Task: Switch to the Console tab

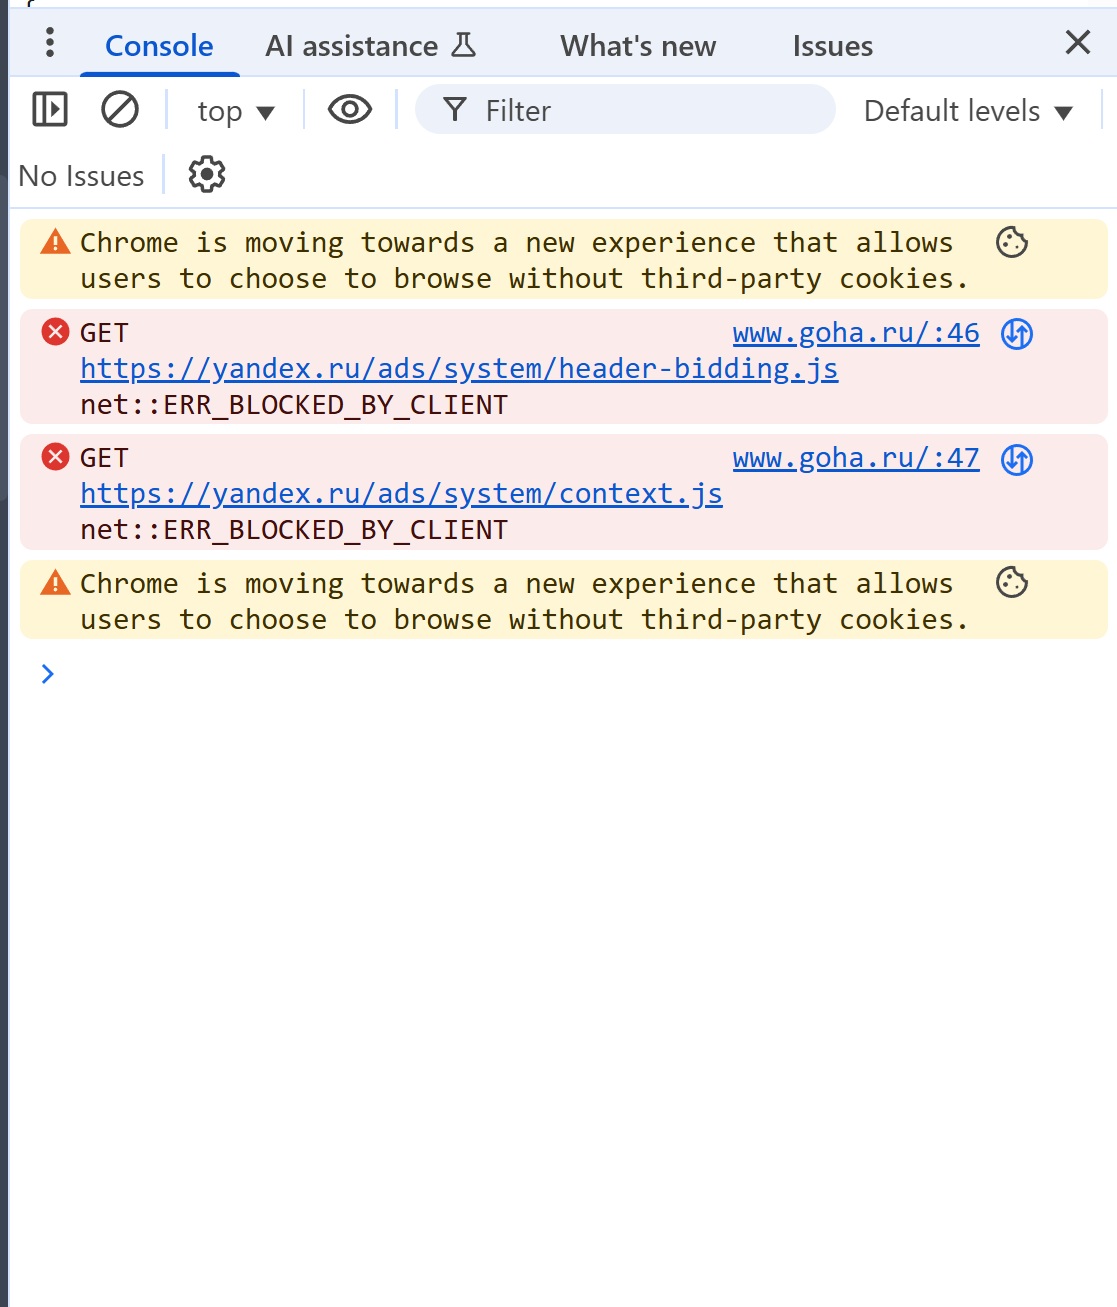Action: click(159, 46)
